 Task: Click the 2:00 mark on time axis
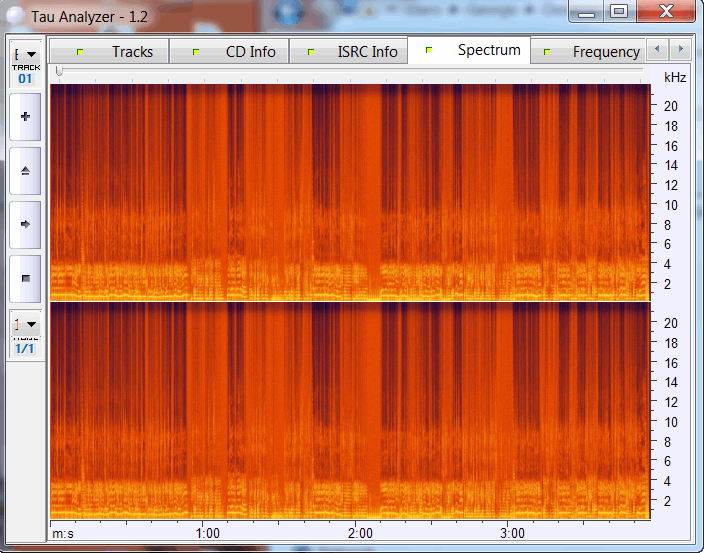(x=359, y=534)
